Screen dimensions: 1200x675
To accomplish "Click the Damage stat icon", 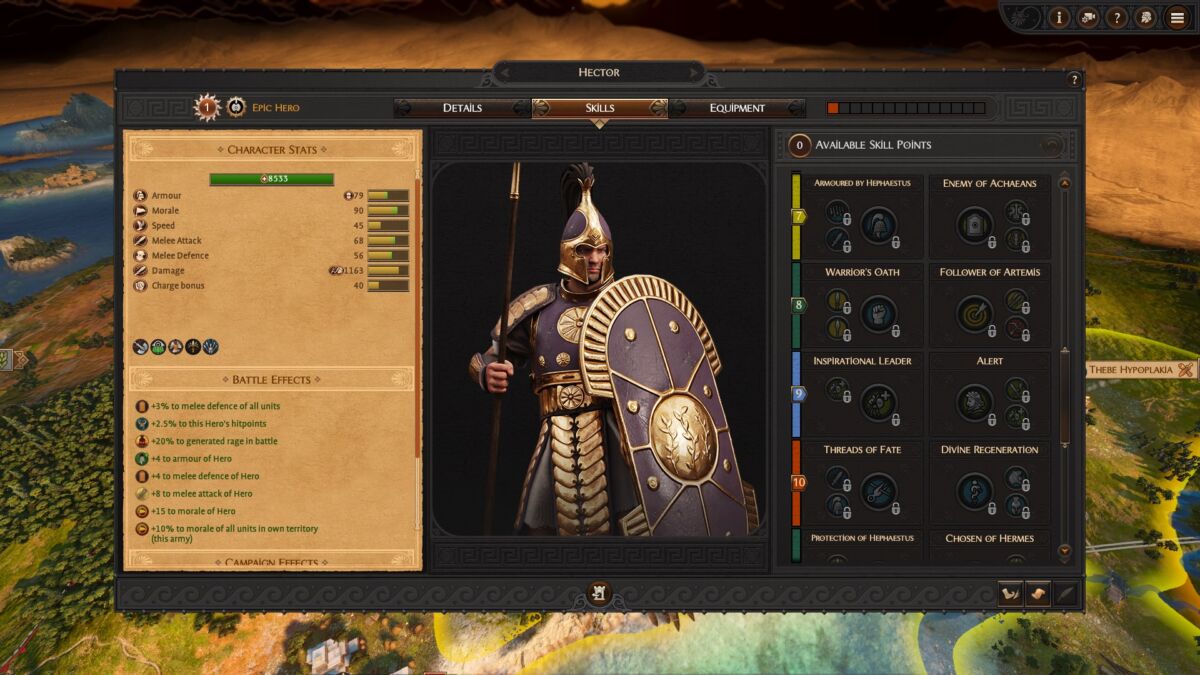I will pos(140,271).
